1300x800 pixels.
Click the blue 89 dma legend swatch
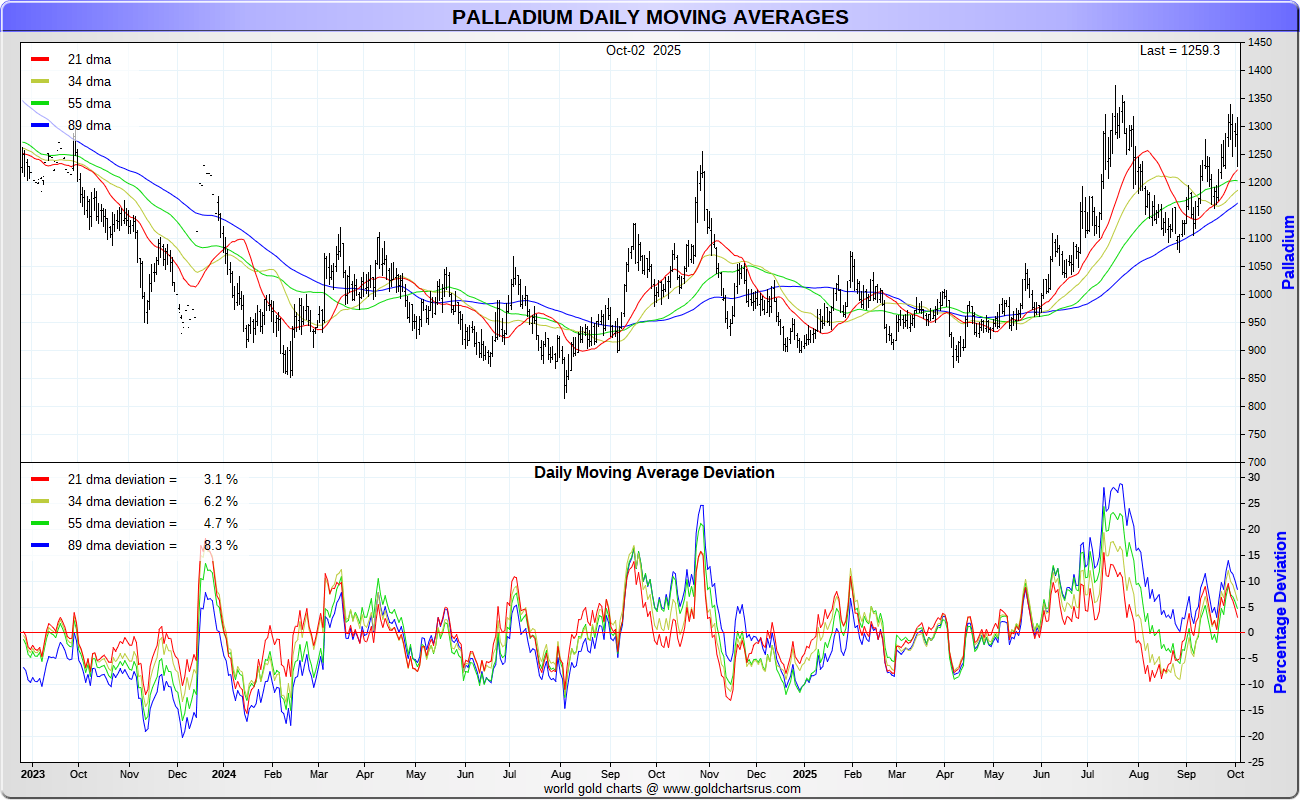coord(40,126)
